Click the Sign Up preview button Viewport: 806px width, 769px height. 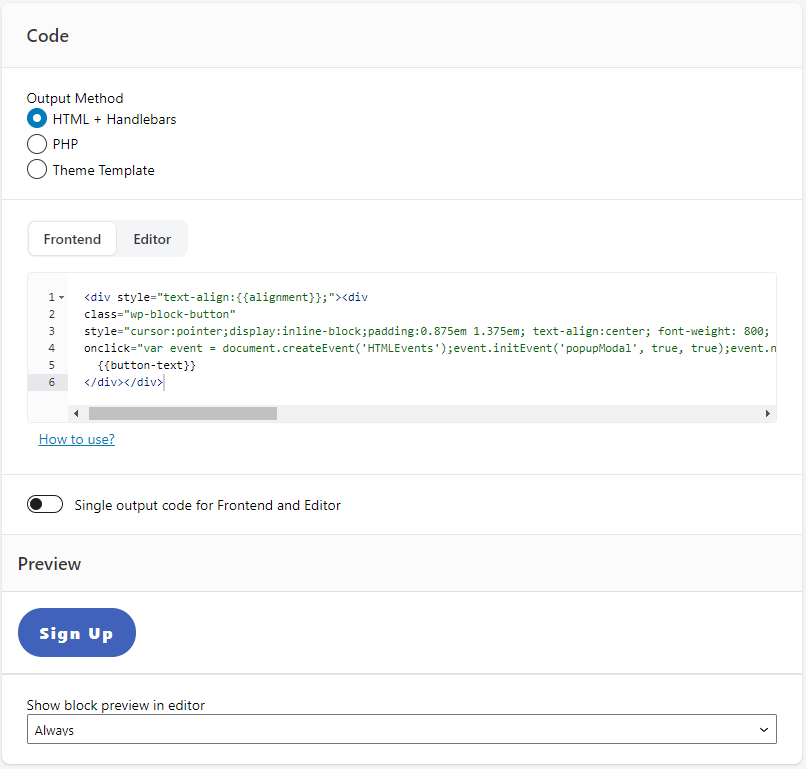(x=77, y=632)
